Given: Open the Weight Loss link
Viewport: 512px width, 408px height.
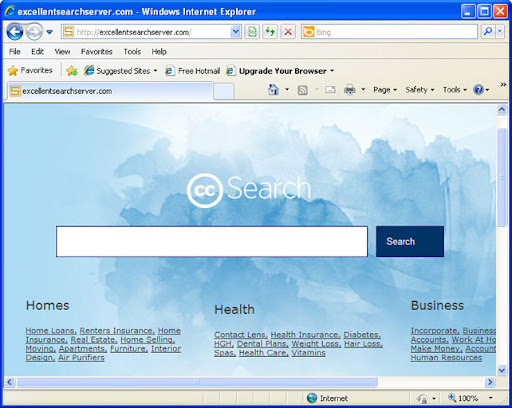Looking at the screenshot, I should coord(316,344).
